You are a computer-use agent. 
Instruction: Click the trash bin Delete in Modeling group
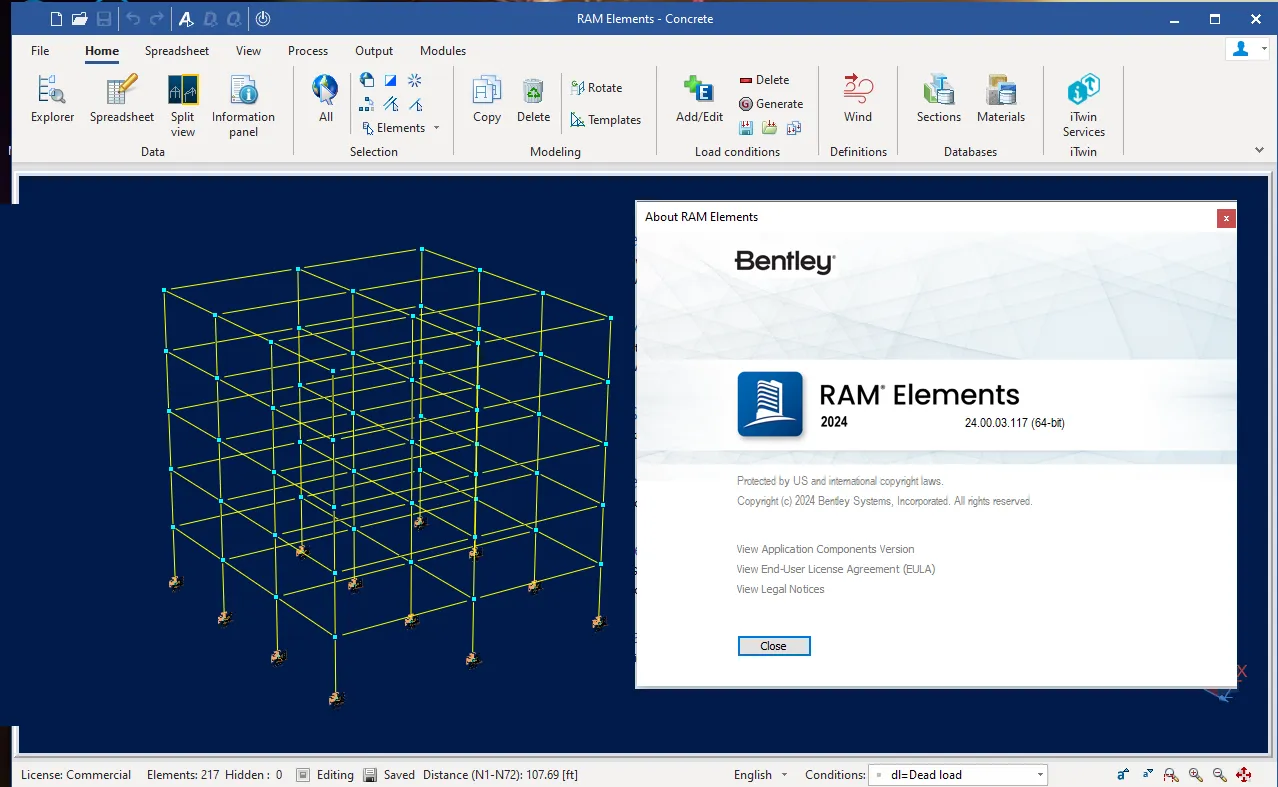pos(534,100)
